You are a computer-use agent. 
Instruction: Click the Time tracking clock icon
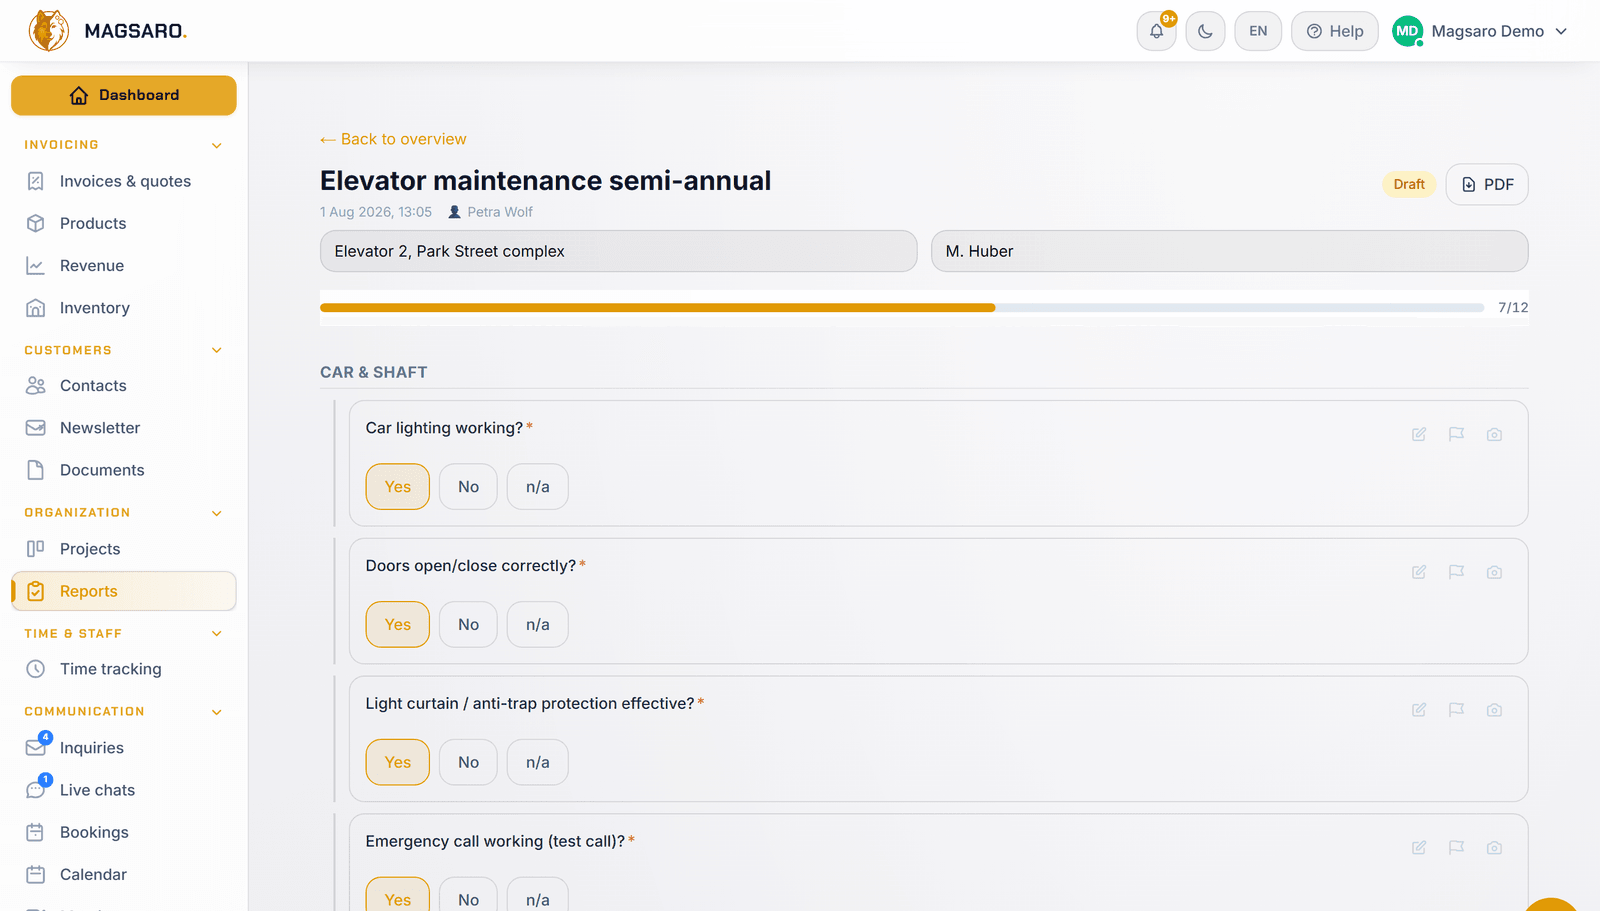tap(36, 669)
